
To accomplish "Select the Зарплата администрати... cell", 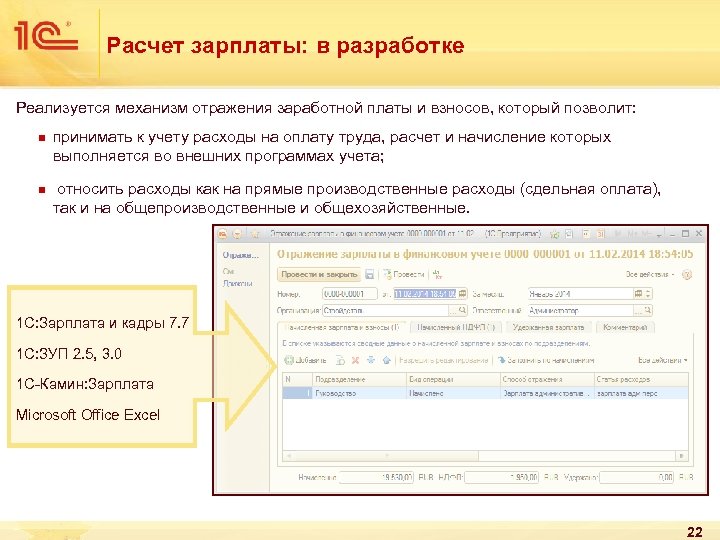I will click(x=547, y=393).
